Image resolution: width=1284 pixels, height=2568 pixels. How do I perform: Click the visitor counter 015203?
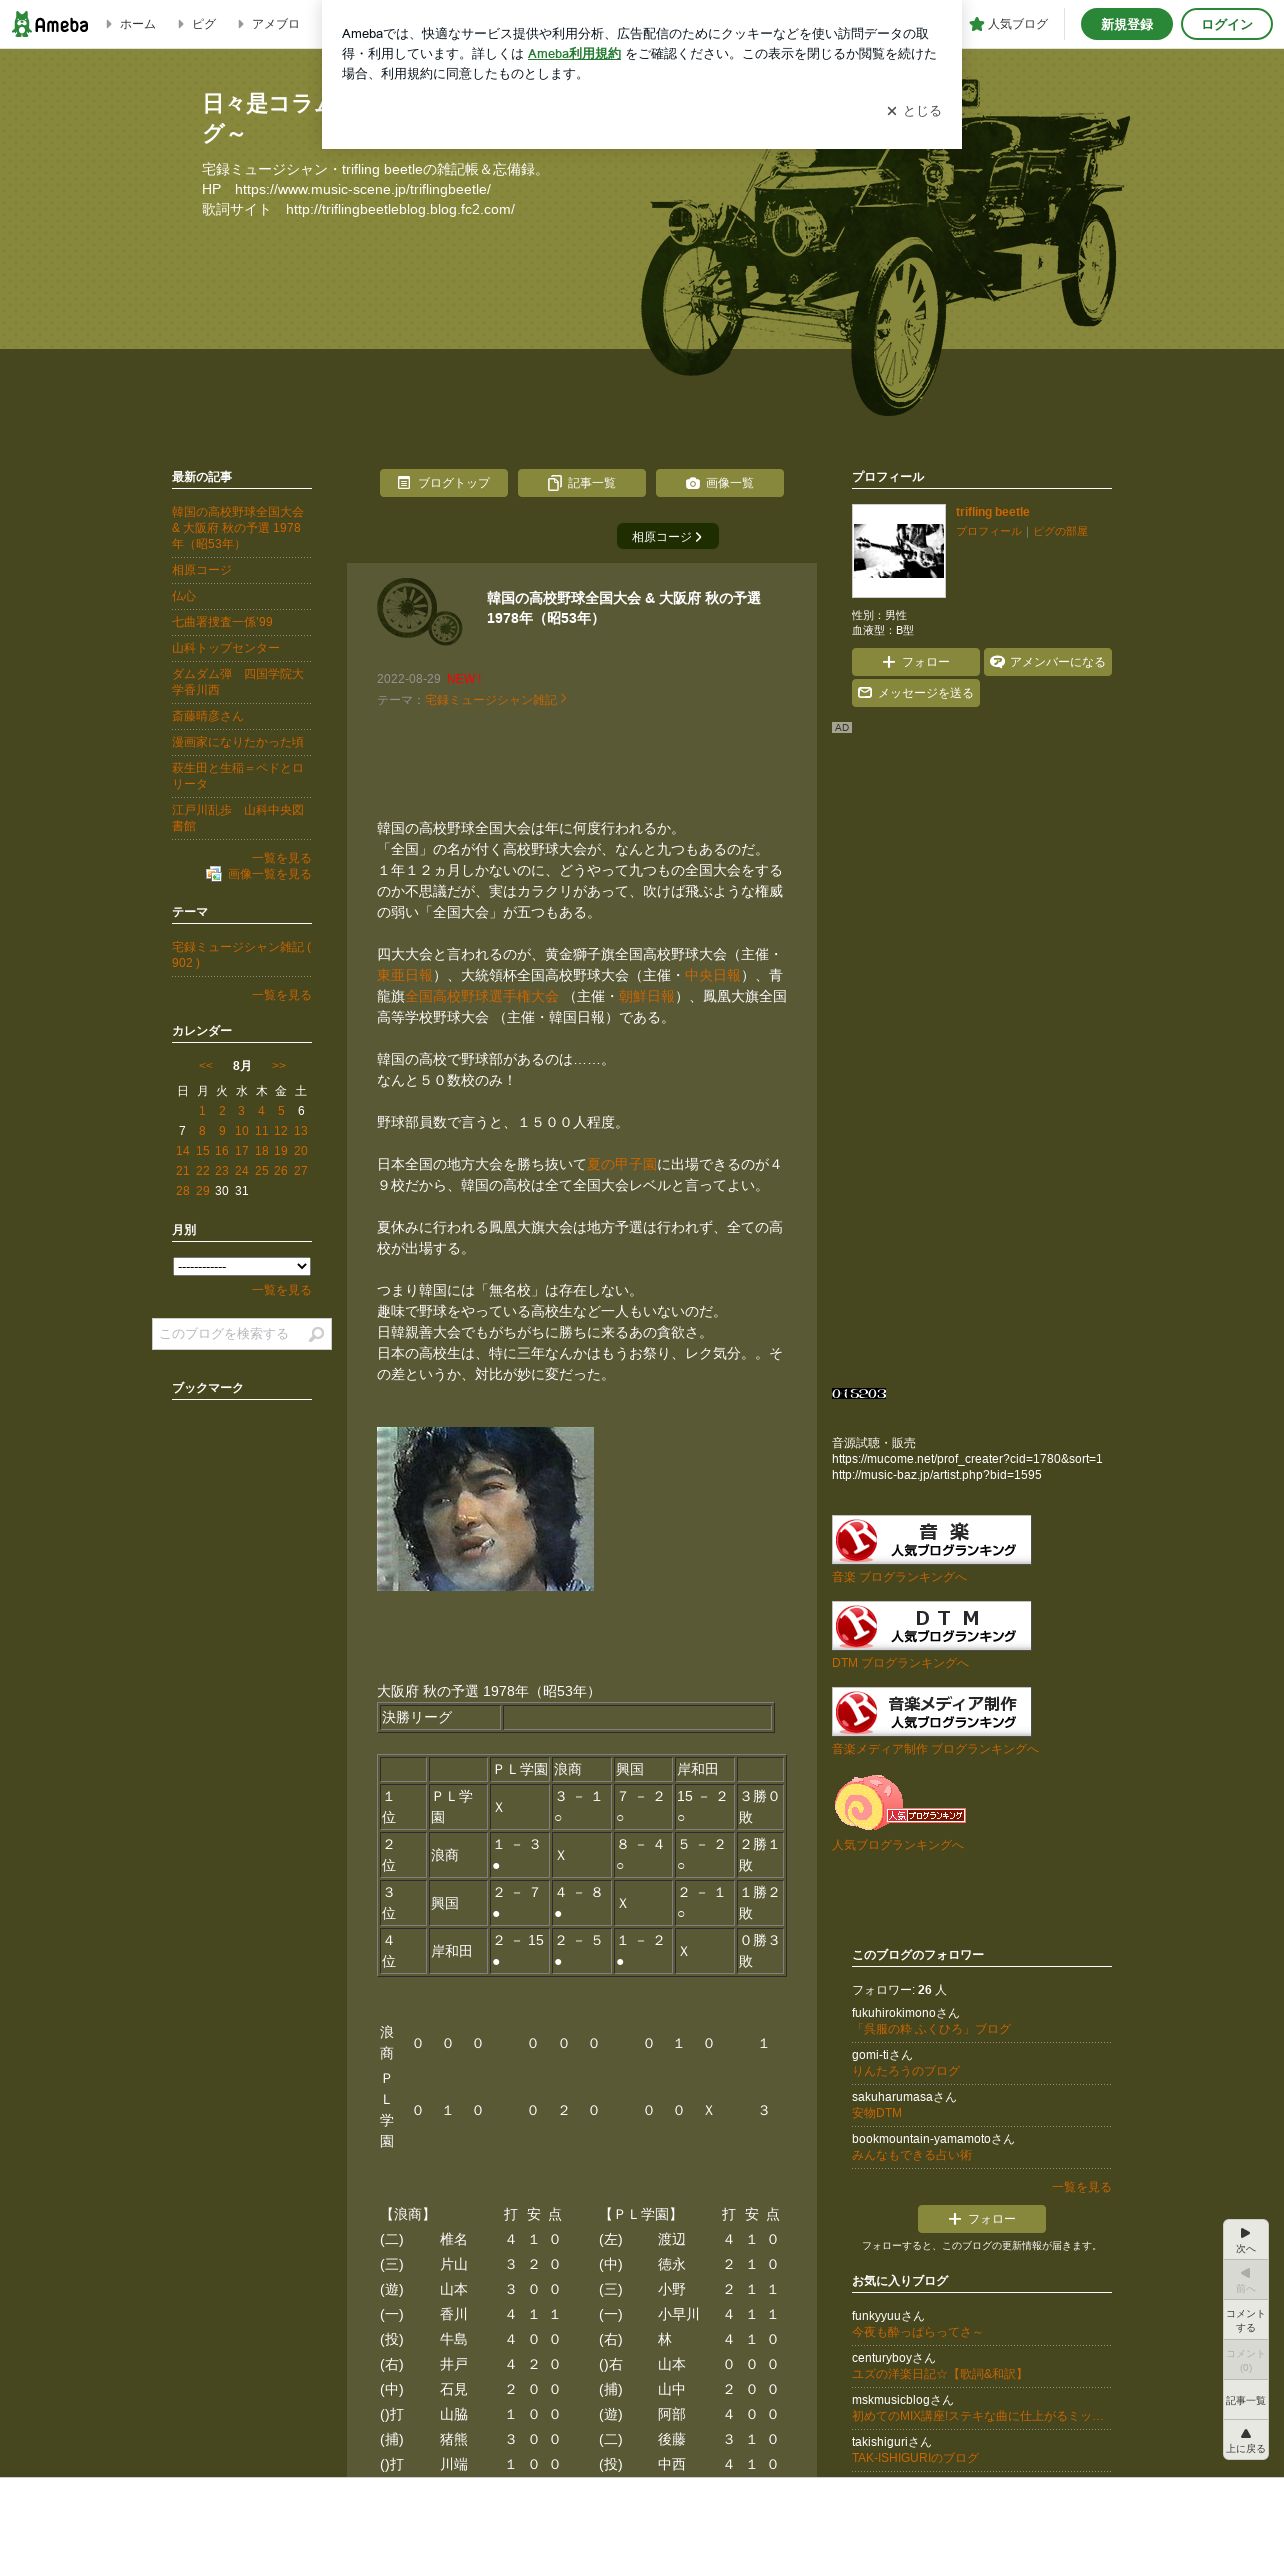tap(859, 1394)
